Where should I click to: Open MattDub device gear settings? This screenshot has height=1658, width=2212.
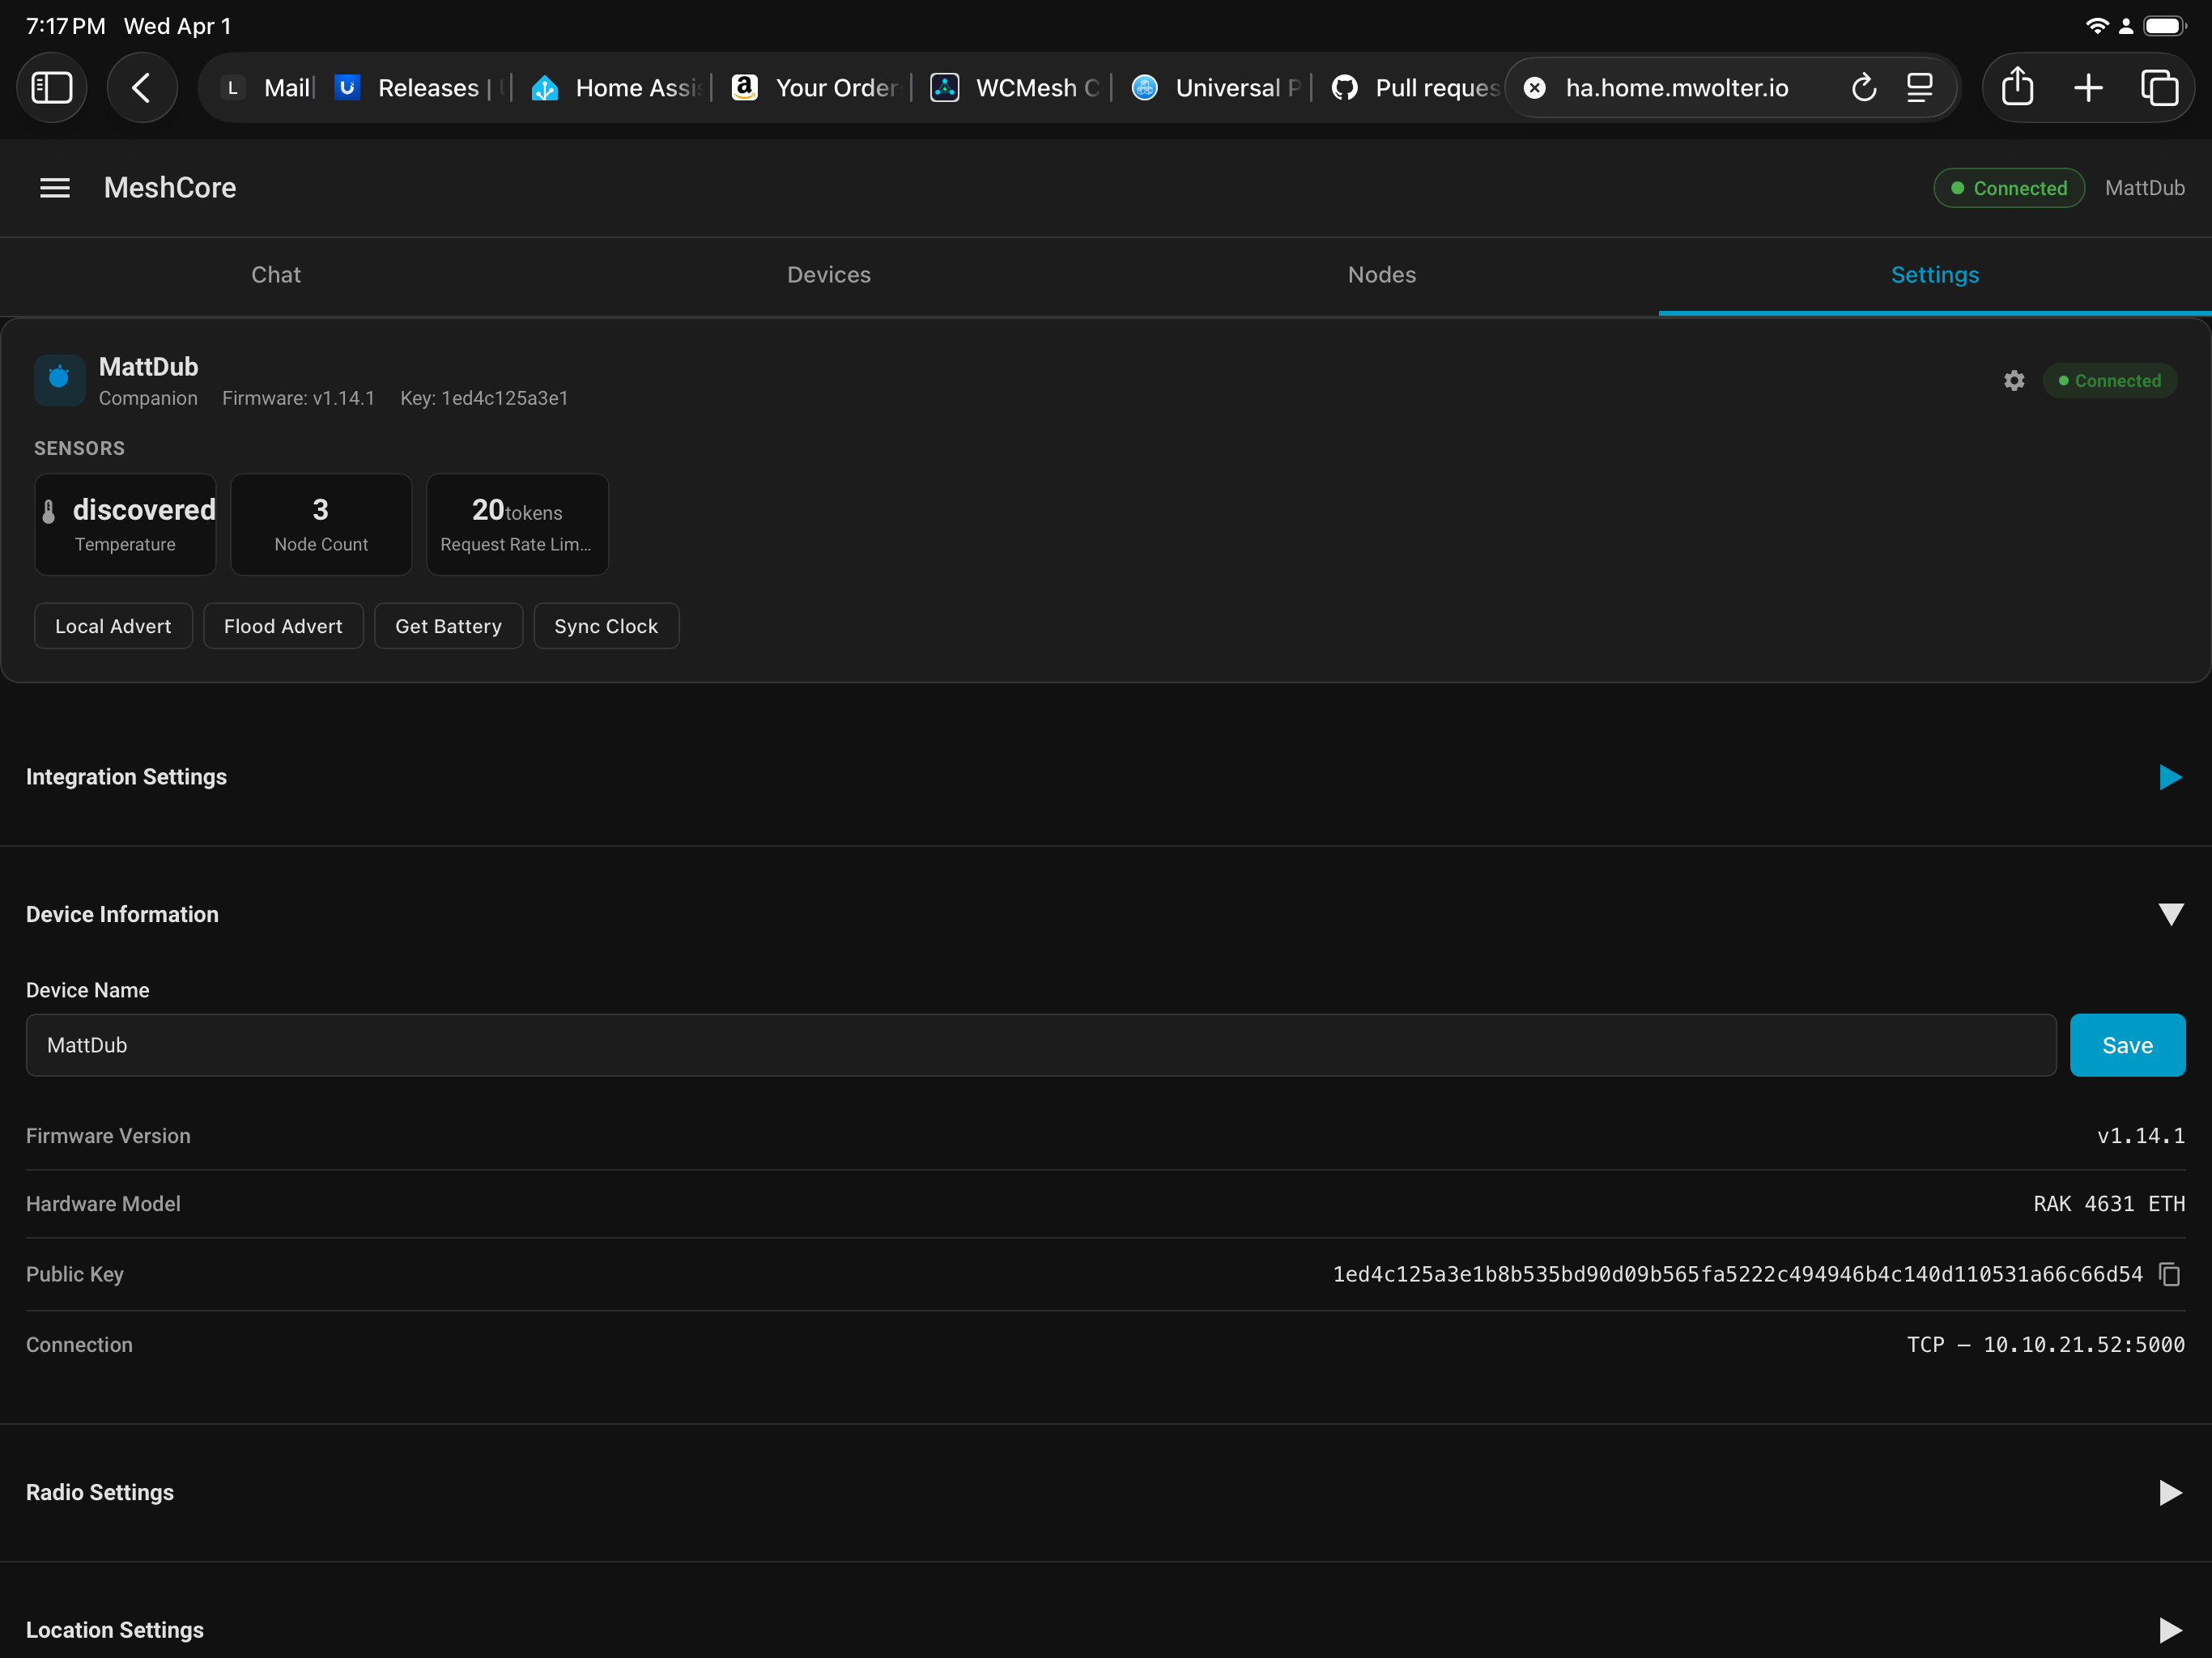click(x=2014, y=381)
